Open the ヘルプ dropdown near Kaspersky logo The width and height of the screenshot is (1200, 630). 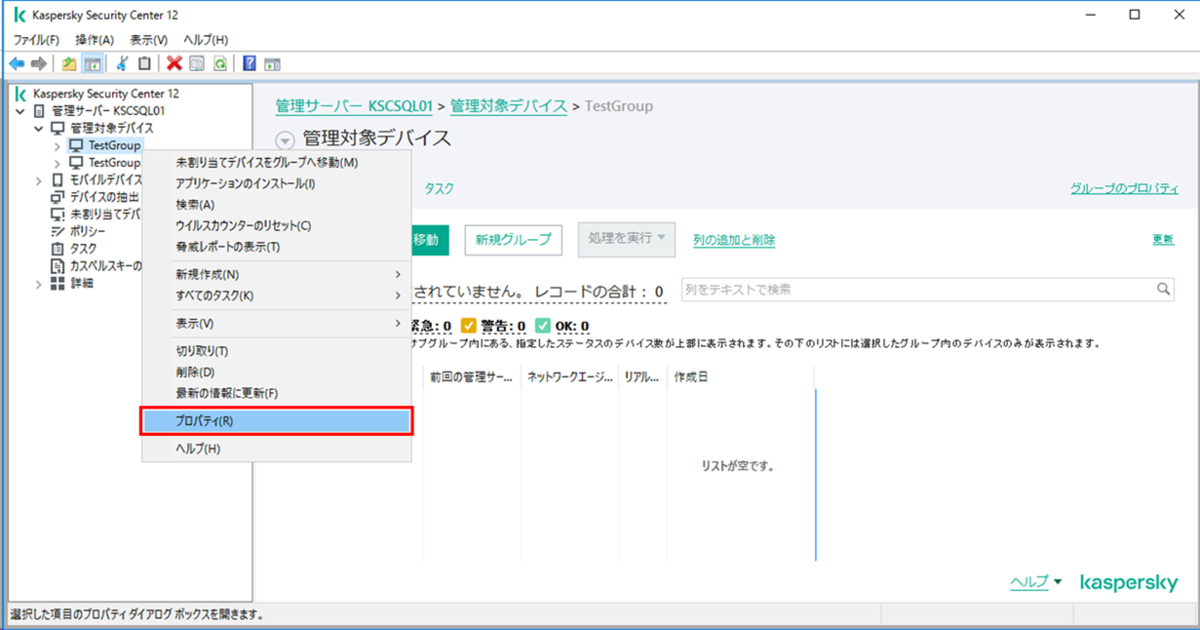tap(1036, 581)
